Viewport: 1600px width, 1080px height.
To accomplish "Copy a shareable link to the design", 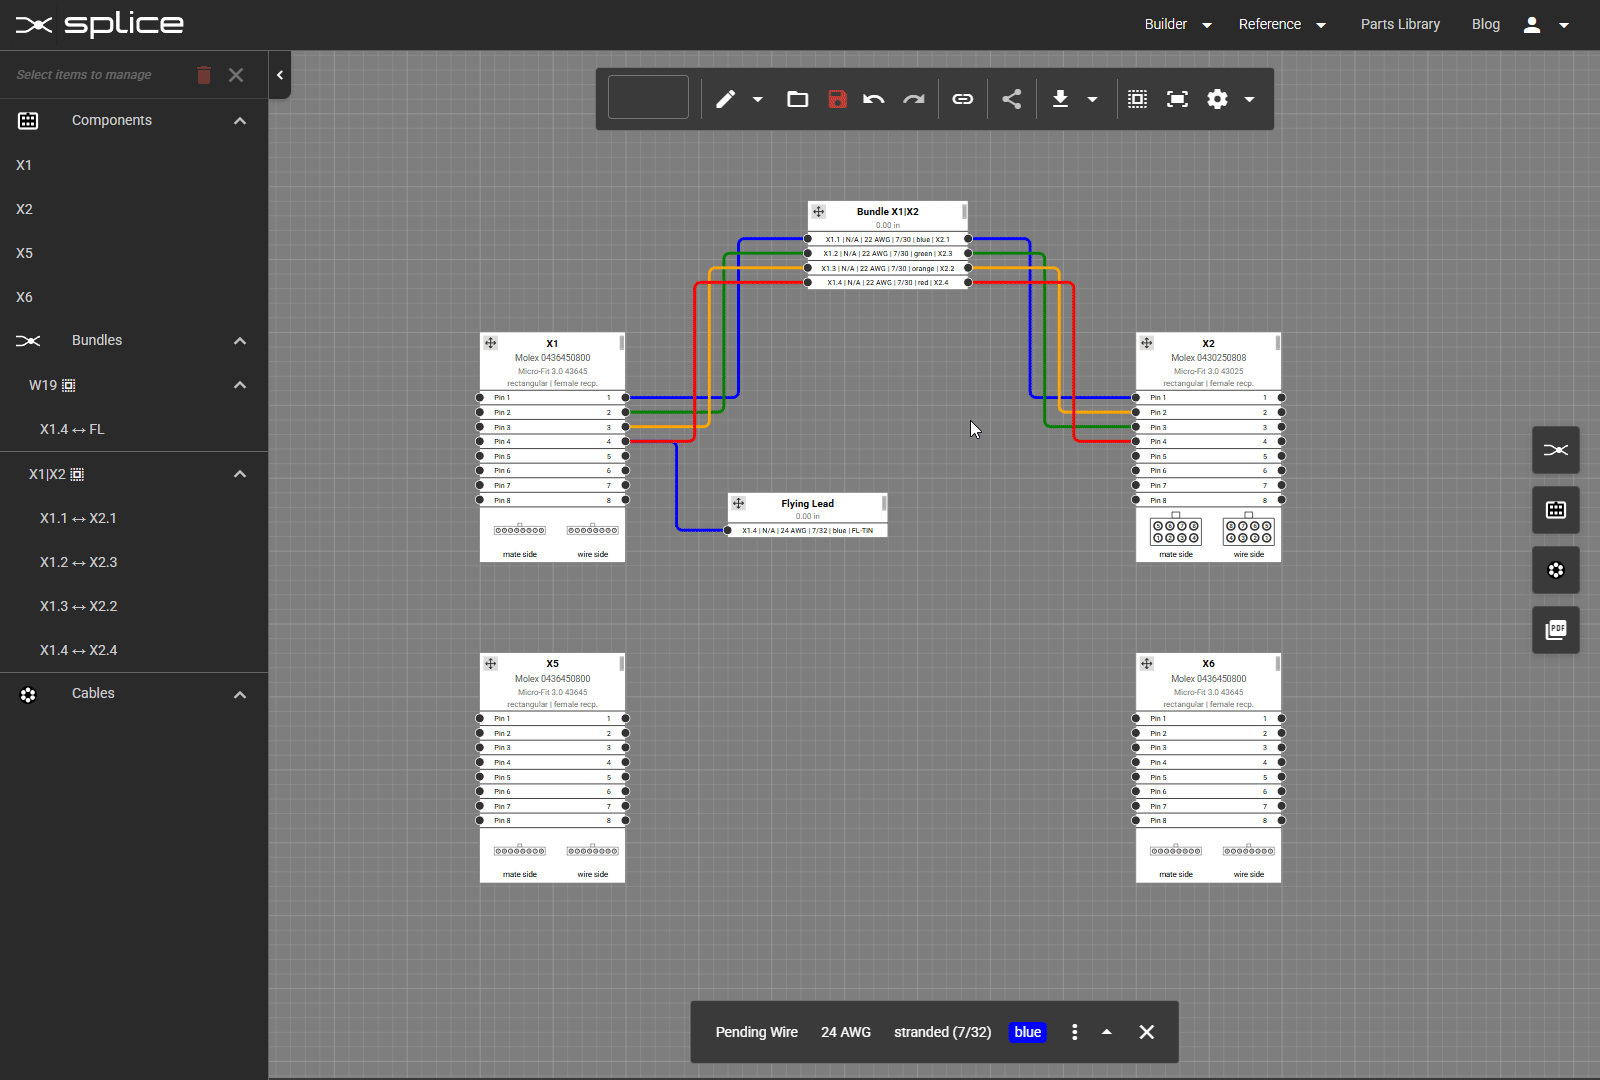I will [x=963, y=99].
